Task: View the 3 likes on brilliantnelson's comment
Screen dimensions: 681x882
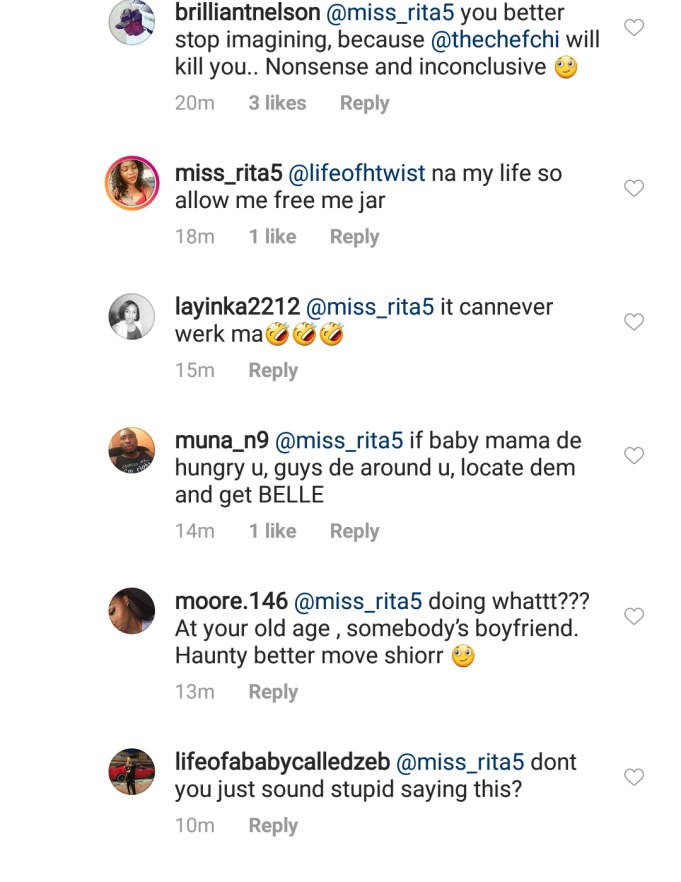Action: (277, 103)
